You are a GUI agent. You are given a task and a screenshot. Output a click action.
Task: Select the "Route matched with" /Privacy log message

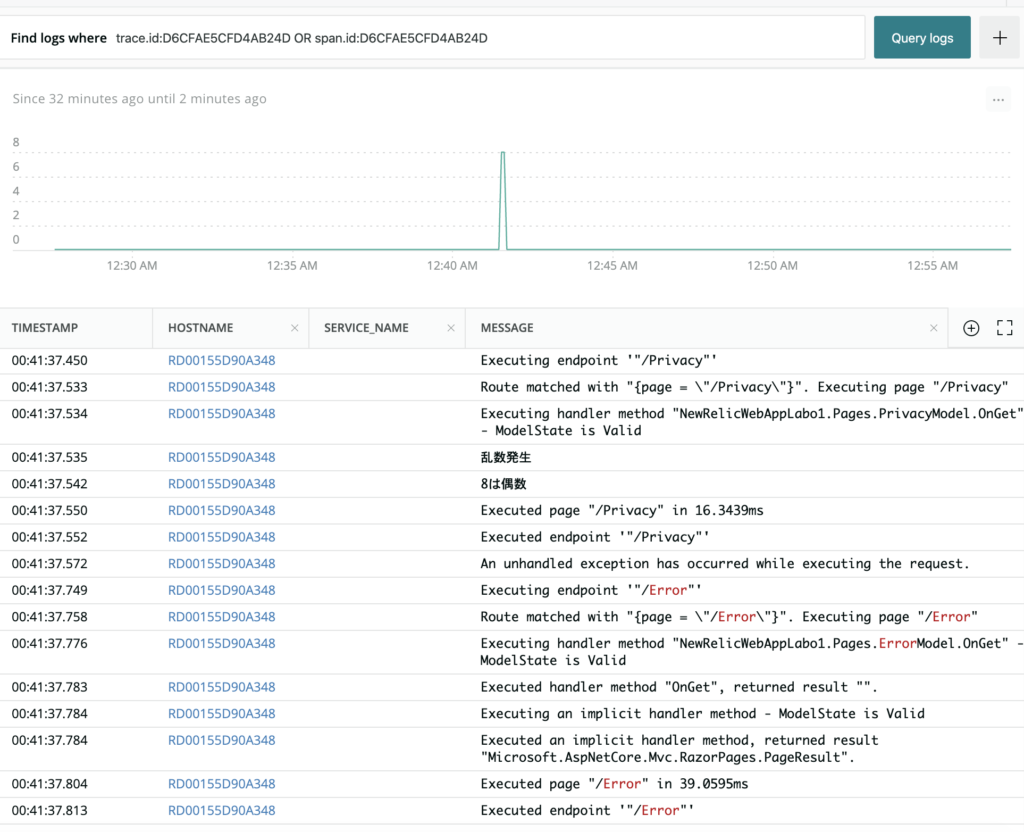[x=744, y=387]
